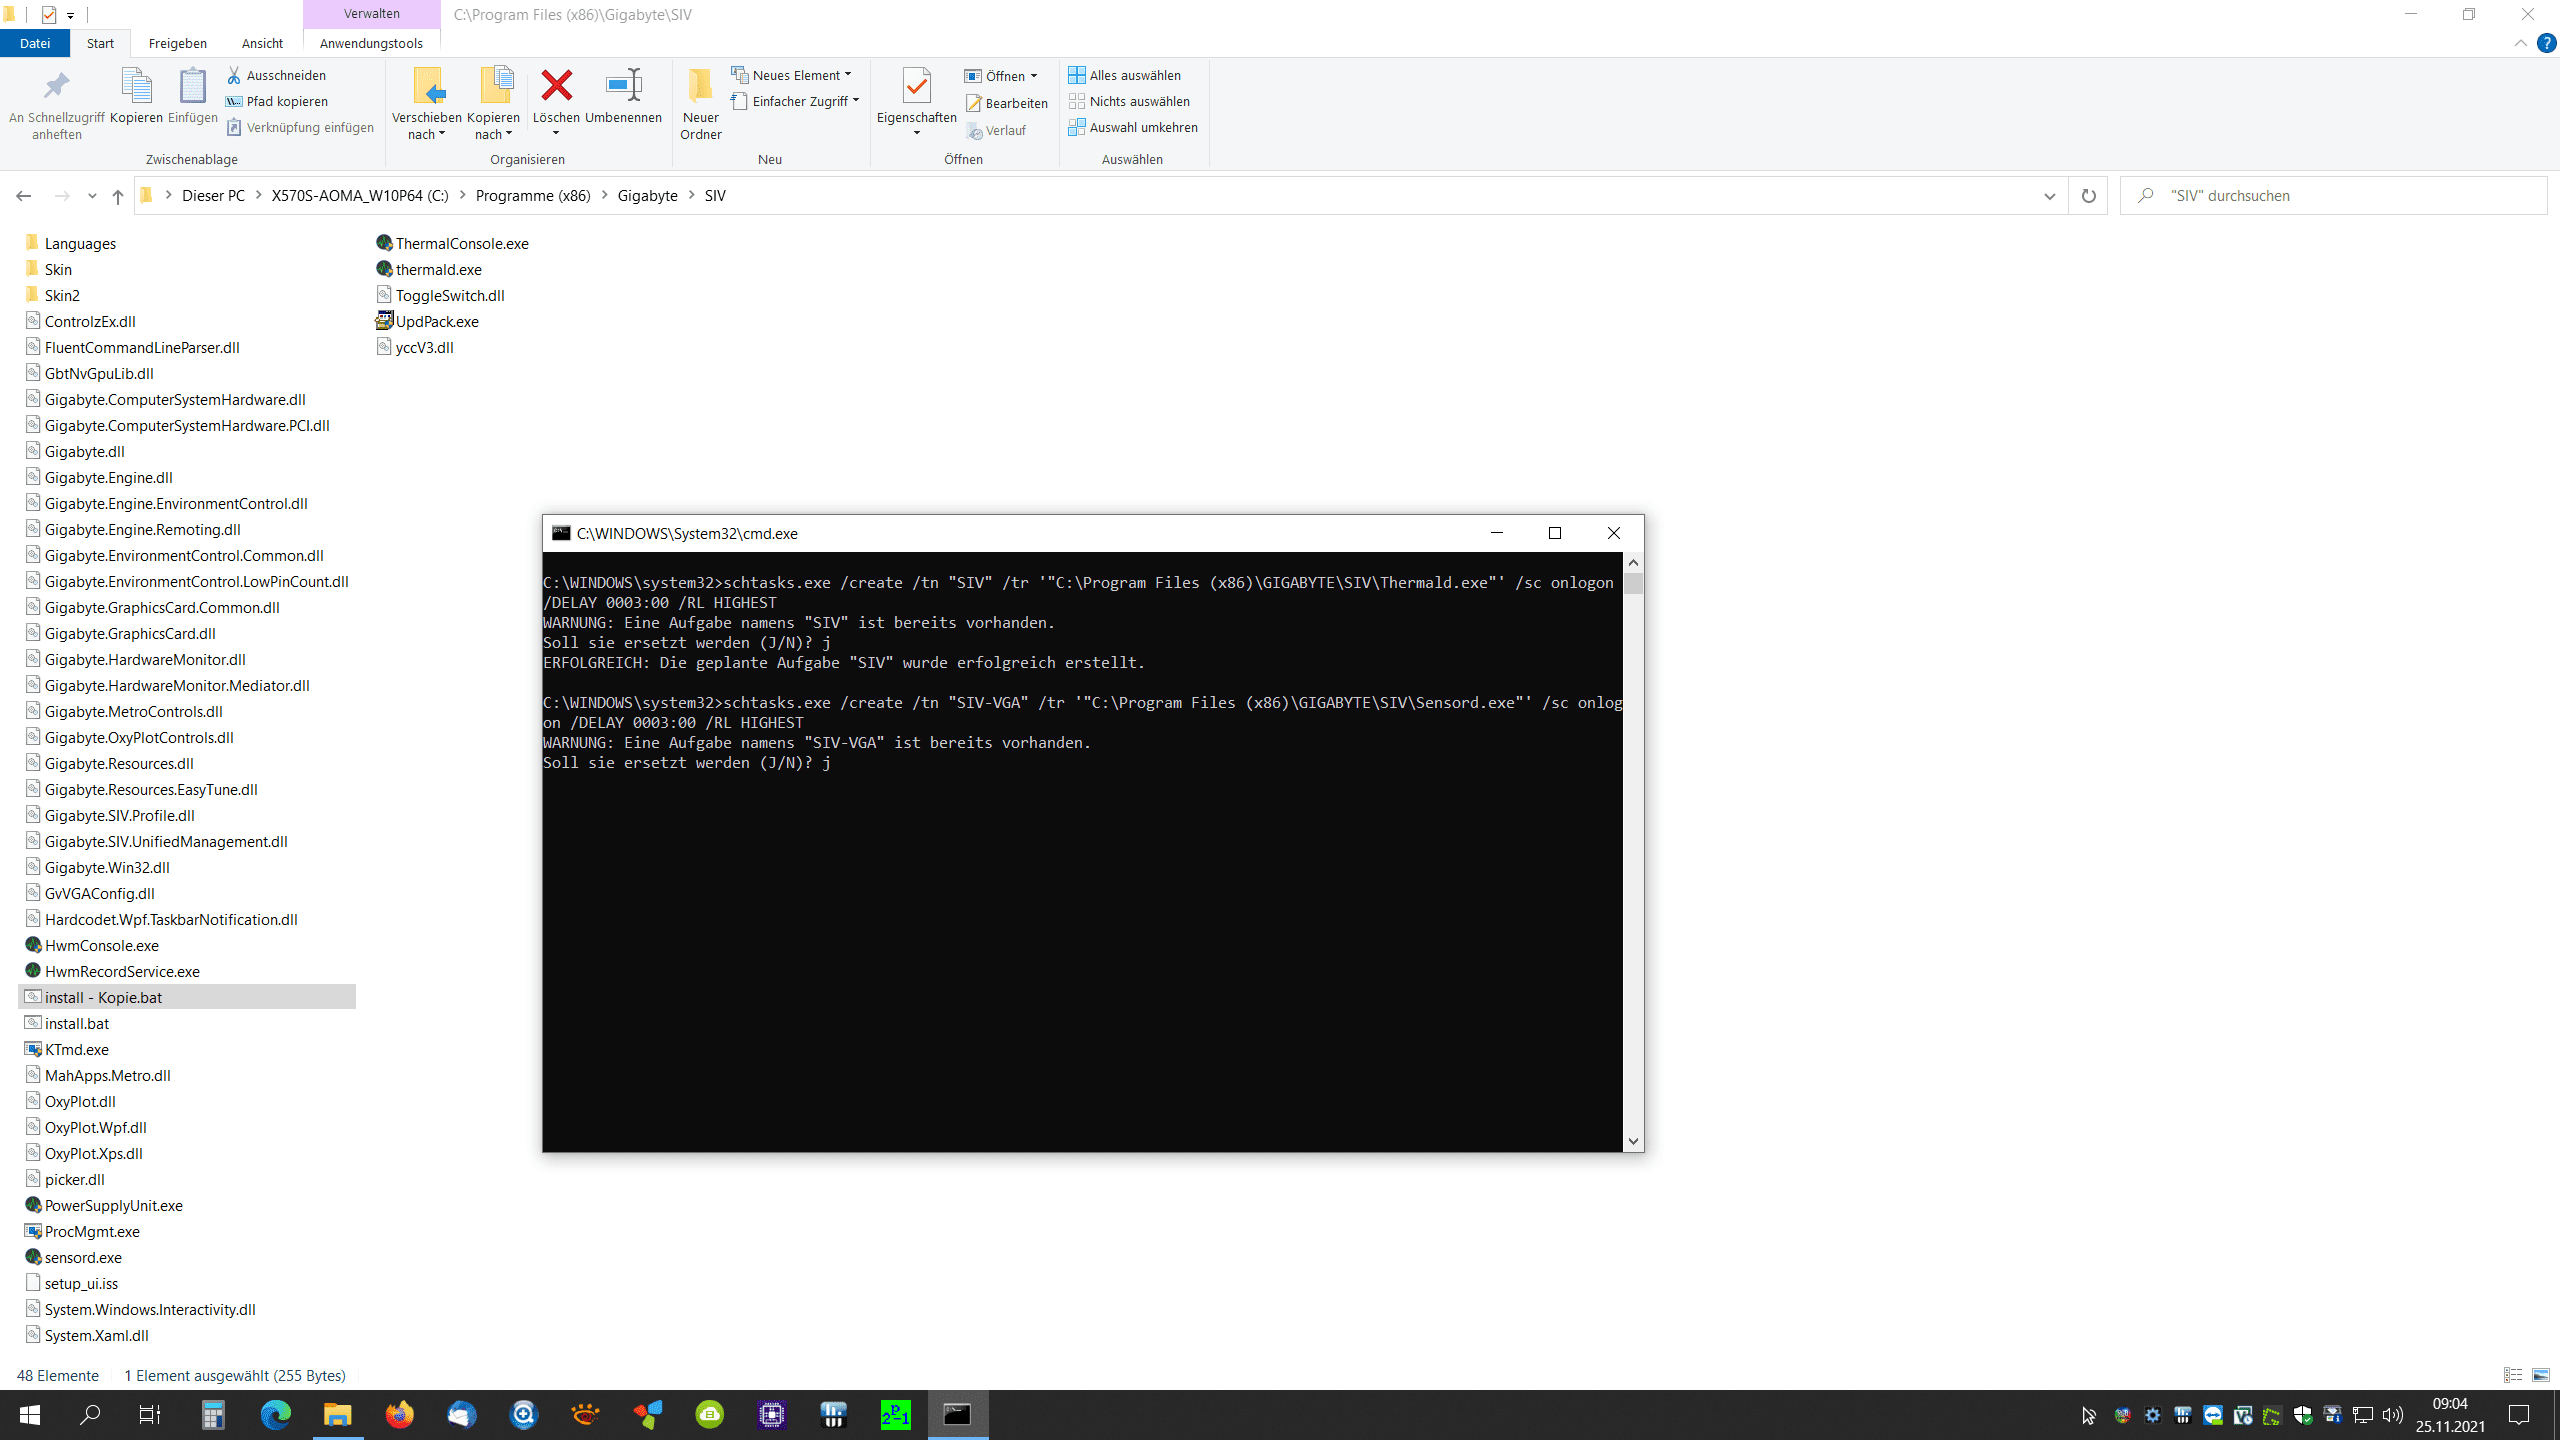Click the red Löschen icon
Screen dimensions: 2560x1440
[556, 86]
